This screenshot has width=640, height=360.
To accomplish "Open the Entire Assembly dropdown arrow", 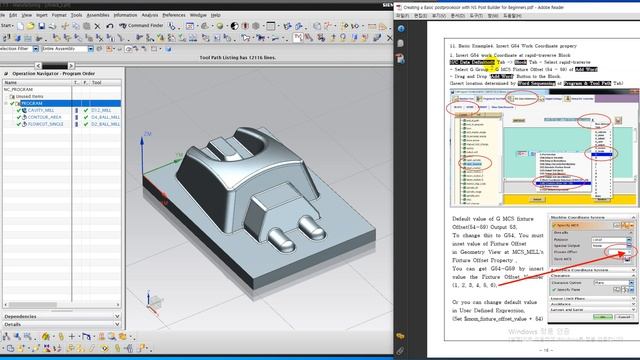I will 91,49.
